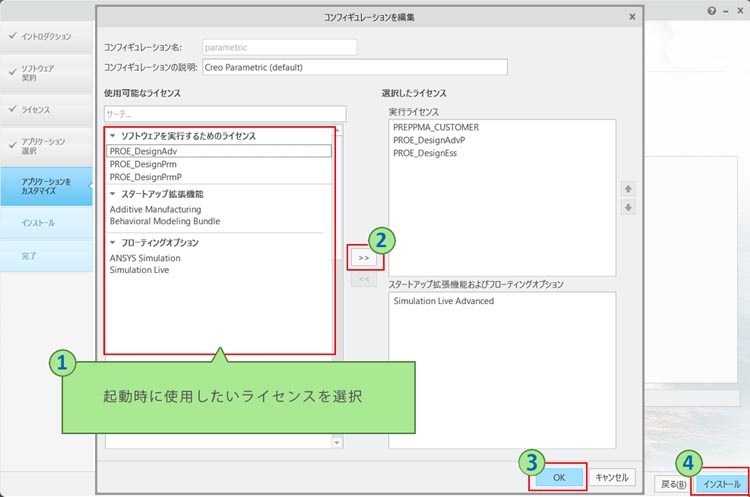
Task: Add license with the >> button
Action: pyautogui.click(x=364, y=258)
